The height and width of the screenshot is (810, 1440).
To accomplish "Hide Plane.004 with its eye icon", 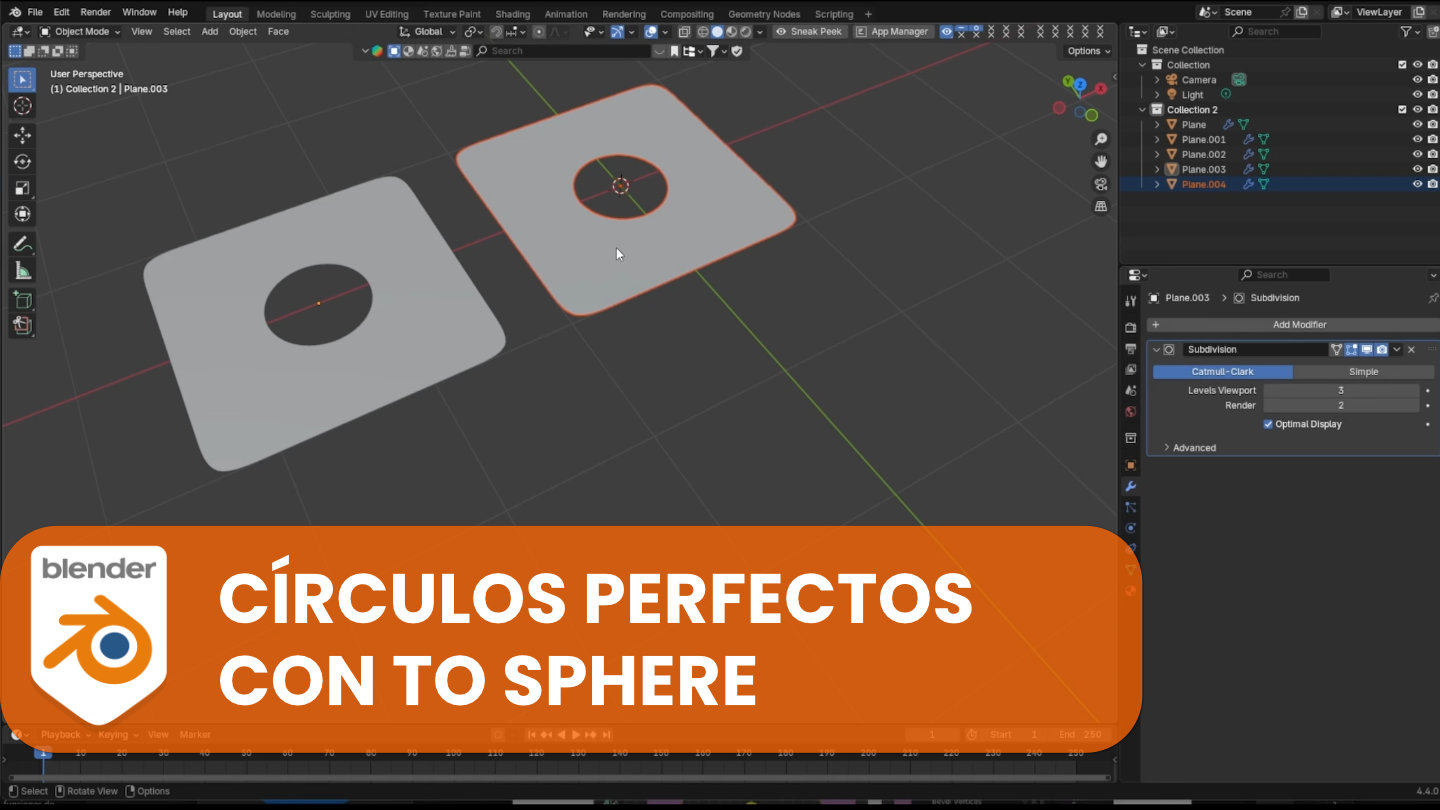I will (1417, 184).
